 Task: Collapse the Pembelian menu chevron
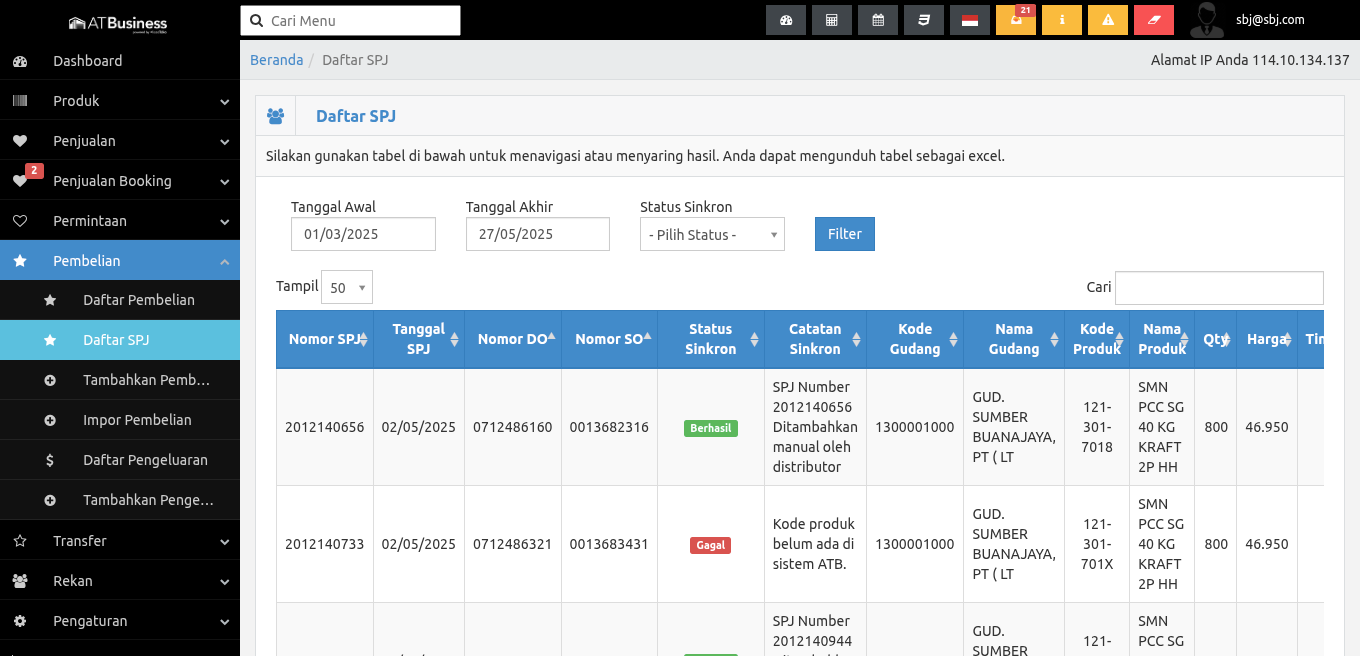[224, 261]
